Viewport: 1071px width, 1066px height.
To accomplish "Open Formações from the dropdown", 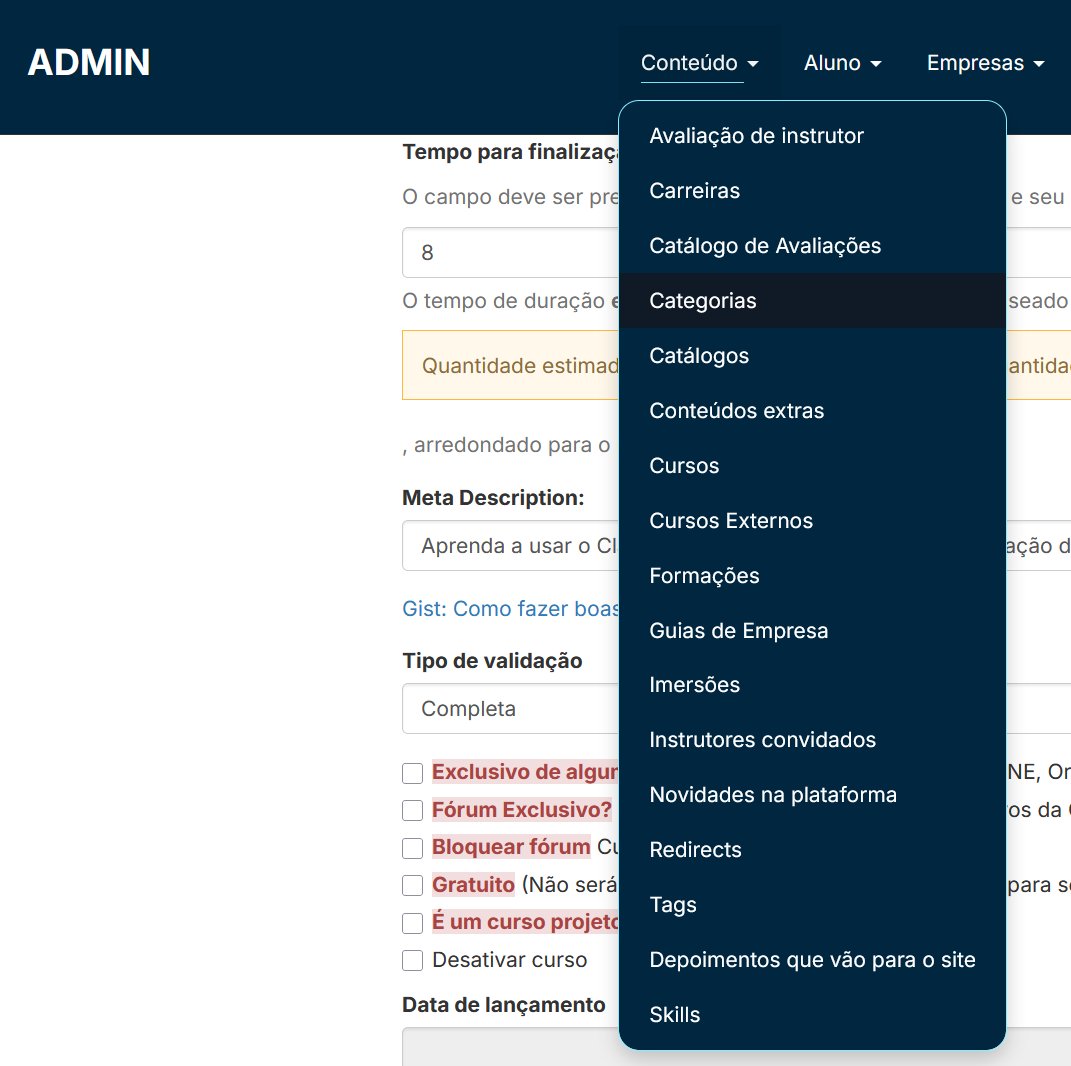I will click(811, 576).
